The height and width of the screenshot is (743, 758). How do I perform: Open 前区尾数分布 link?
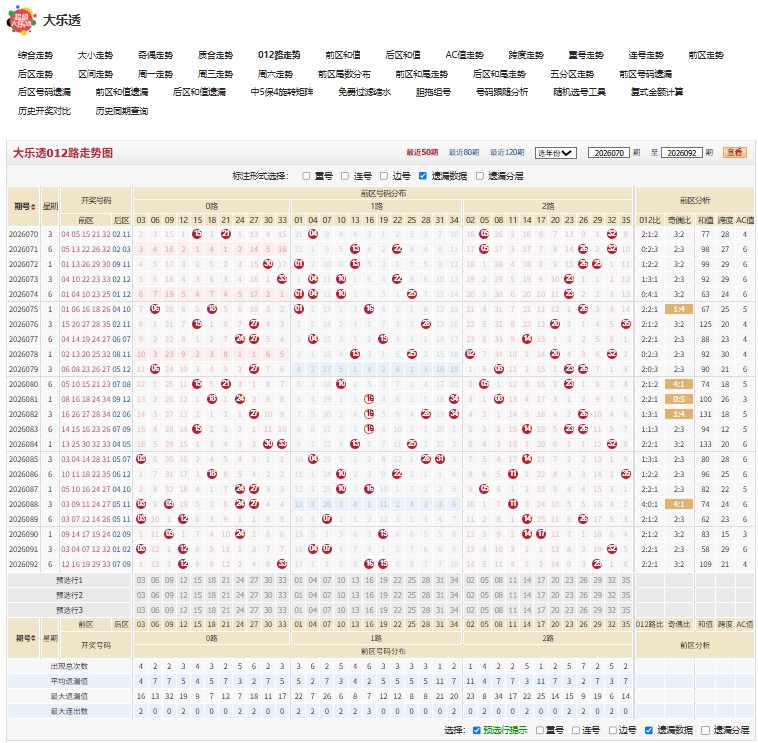344,74
